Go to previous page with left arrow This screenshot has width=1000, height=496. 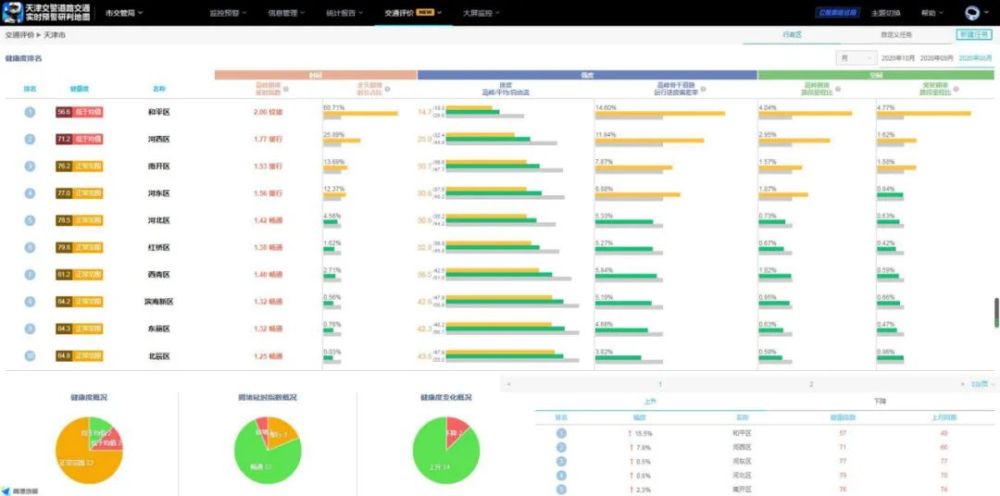pyautogui.click(x=509, y=384)
